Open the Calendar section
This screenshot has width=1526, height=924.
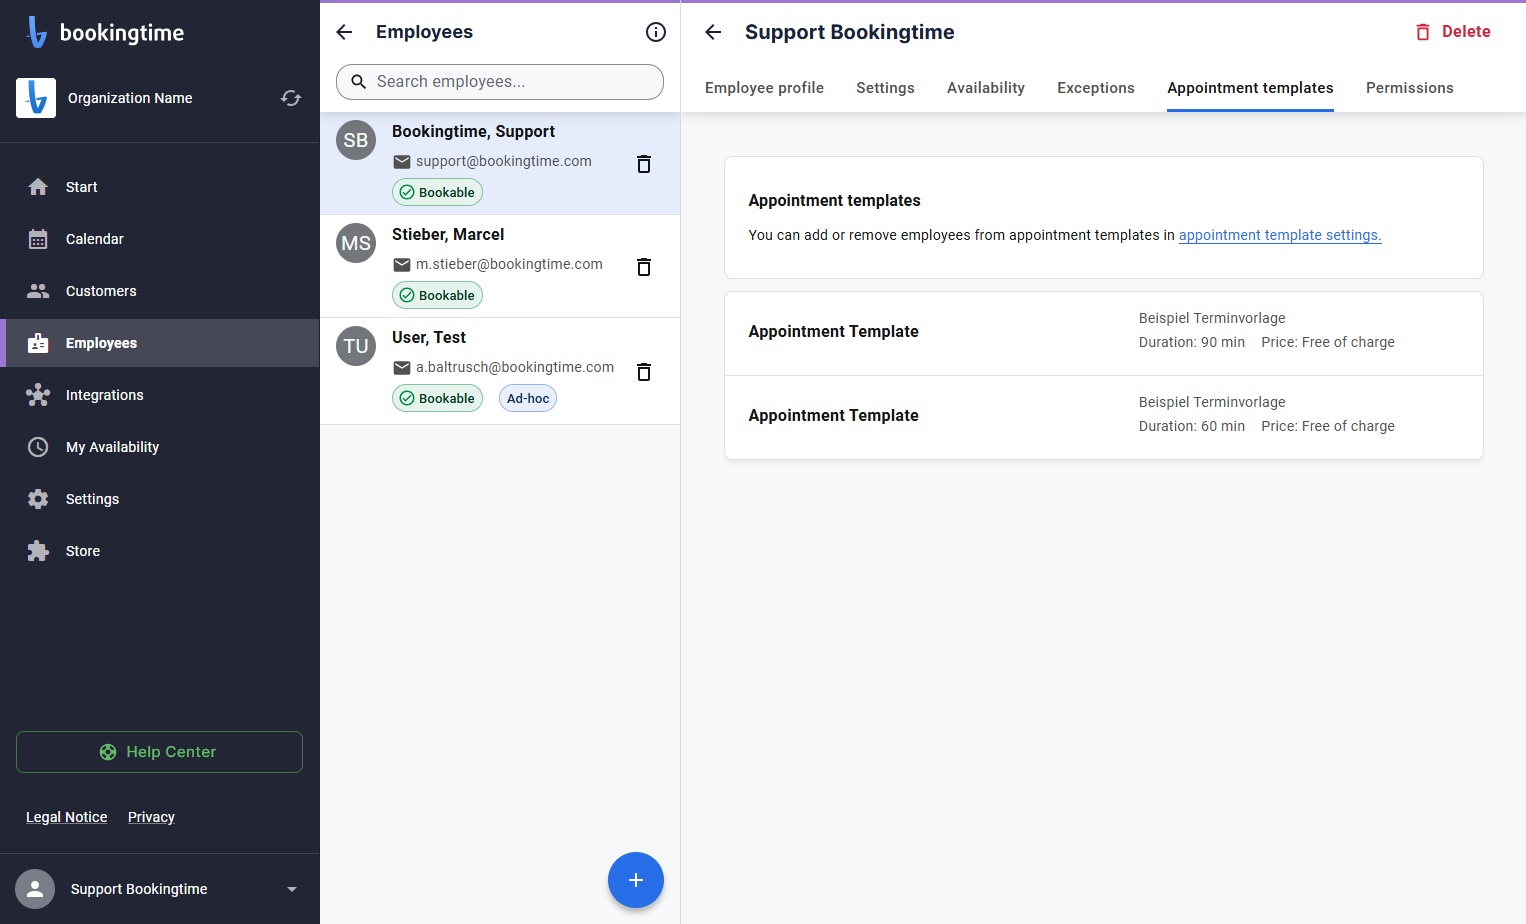[x=160, y=239]
